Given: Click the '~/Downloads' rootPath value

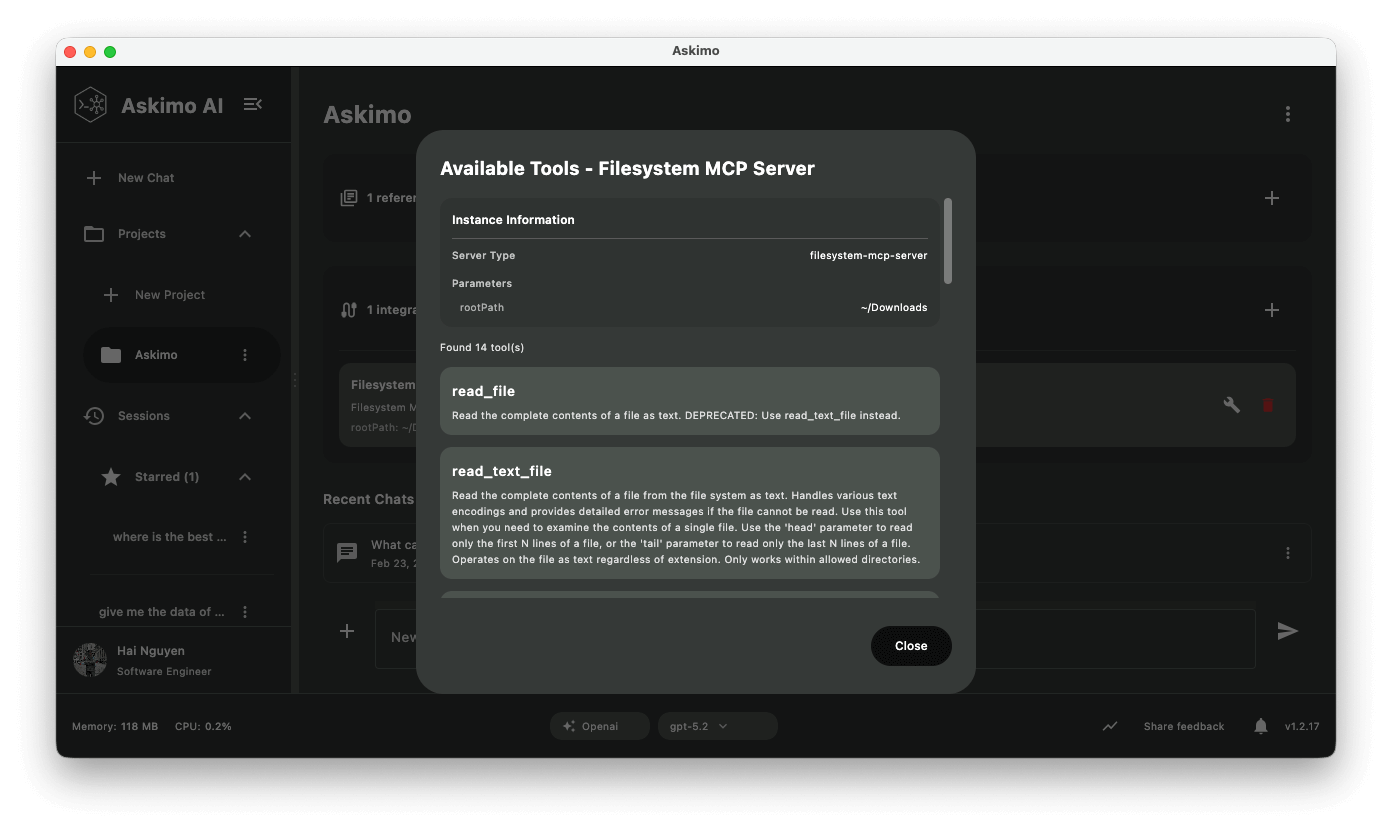Looking at the screenshot, I should (x=894, y=307).
